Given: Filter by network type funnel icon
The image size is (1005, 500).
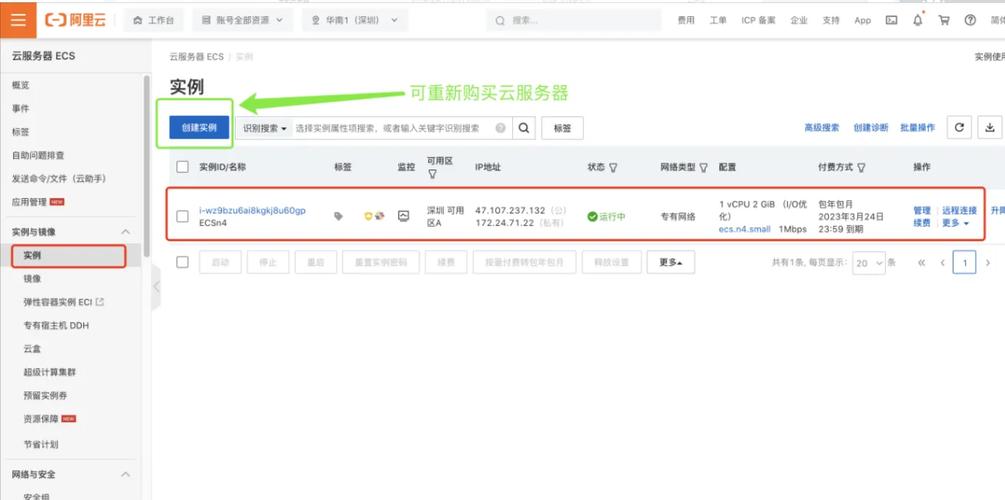Looking at the screenshot, I should [x=704, y=167].
